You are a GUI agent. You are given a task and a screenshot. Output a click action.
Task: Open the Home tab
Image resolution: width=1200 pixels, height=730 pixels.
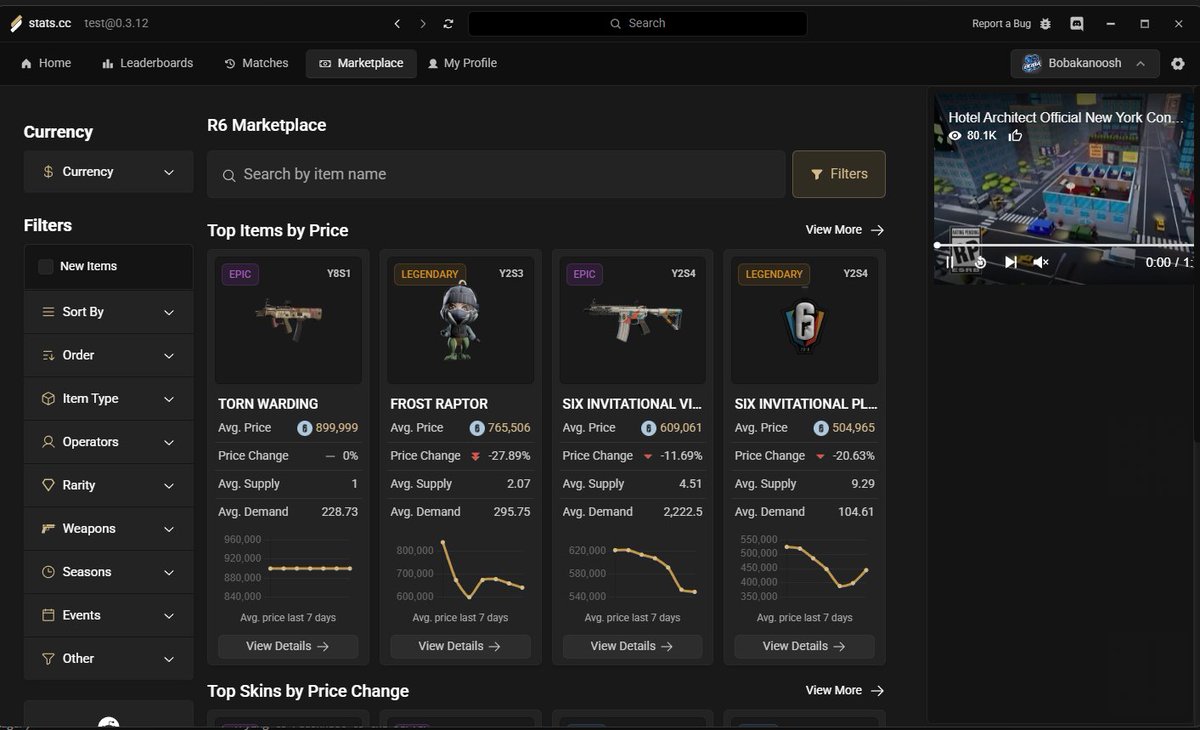(x=46, y=63)
